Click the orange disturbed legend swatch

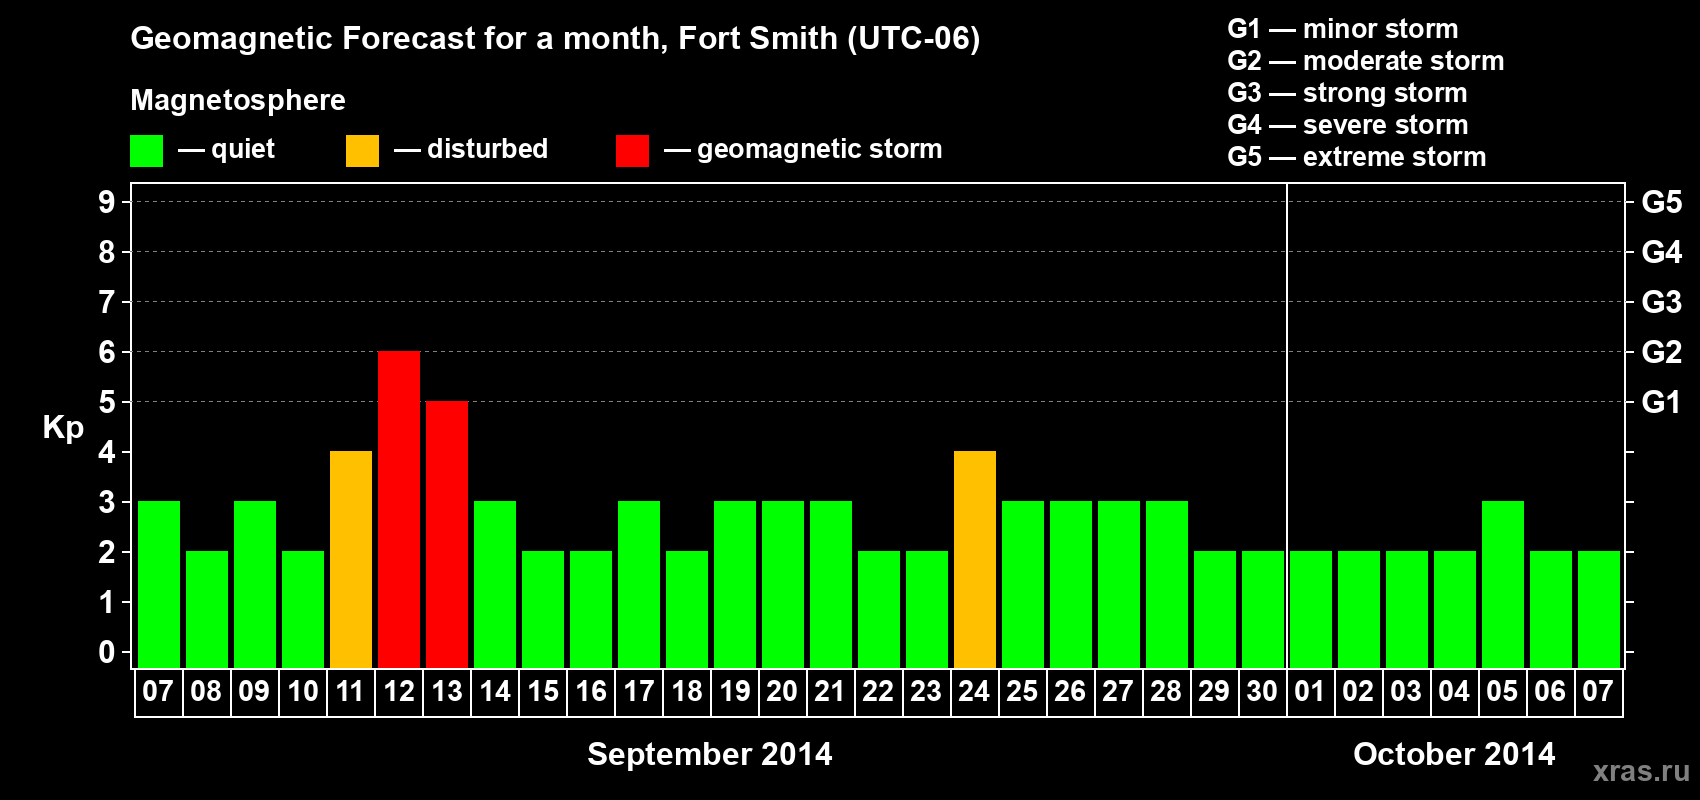click(x=362, y=151)
